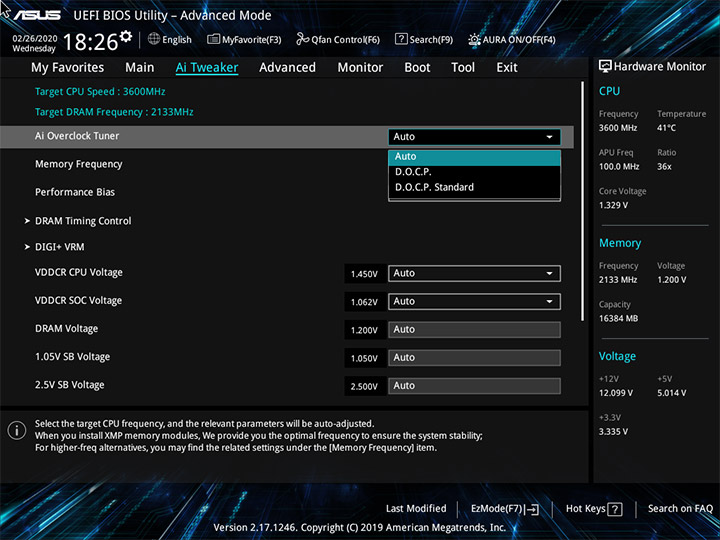Image resolution: width=720 pixels, height=540 pixels.
Task: Click the 36x ratio value
Action: 664,166
